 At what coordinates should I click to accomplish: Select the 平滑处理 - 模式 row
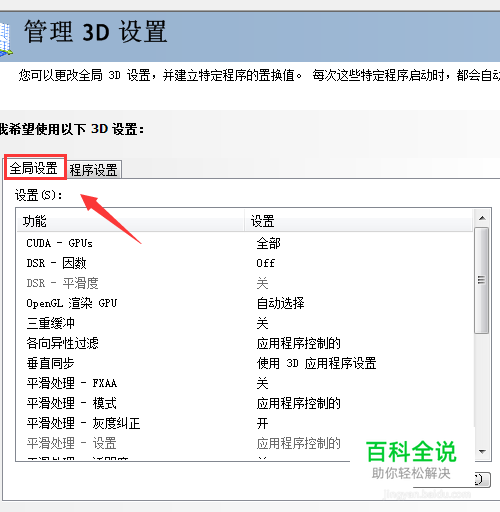tap(245, 403)
